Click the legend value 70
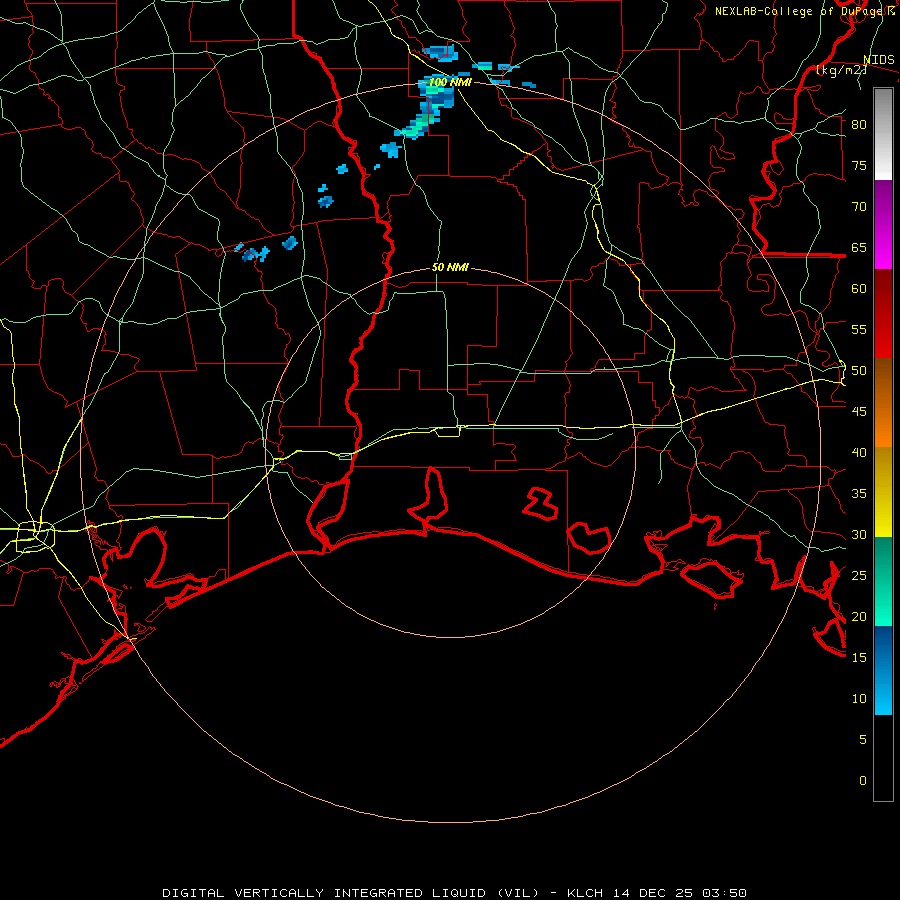900x900 pixels. 859,207
